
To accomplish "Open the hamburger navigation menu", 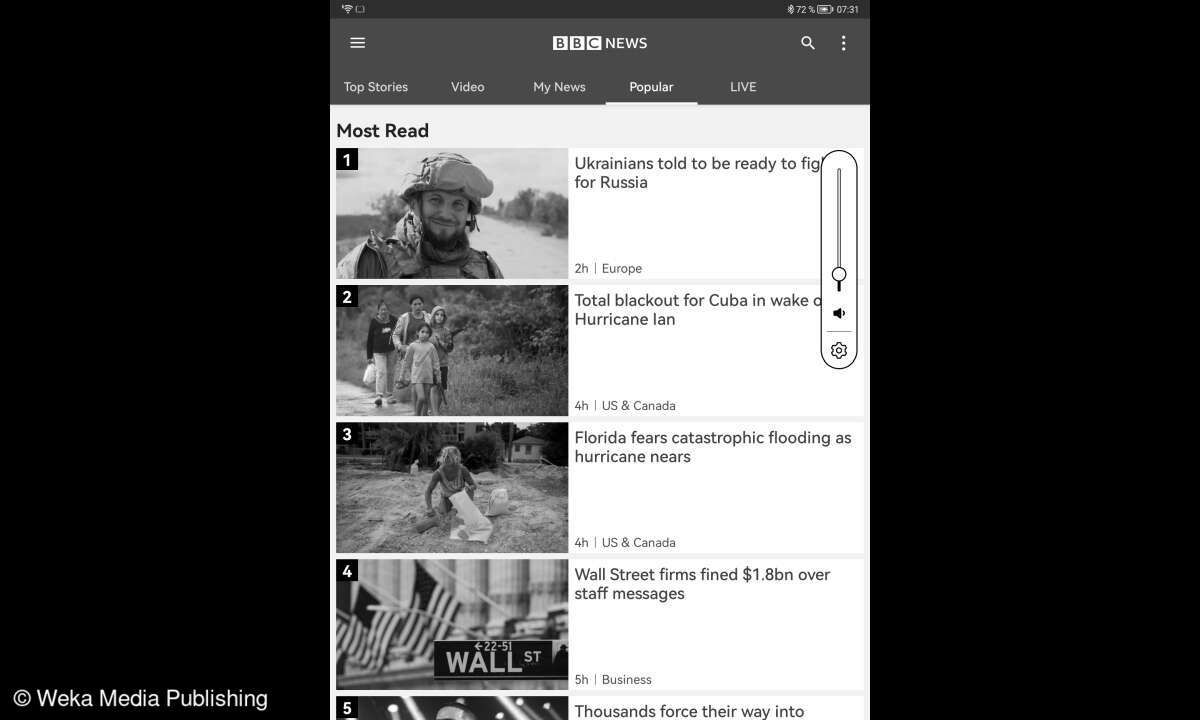I will point(357,43).
